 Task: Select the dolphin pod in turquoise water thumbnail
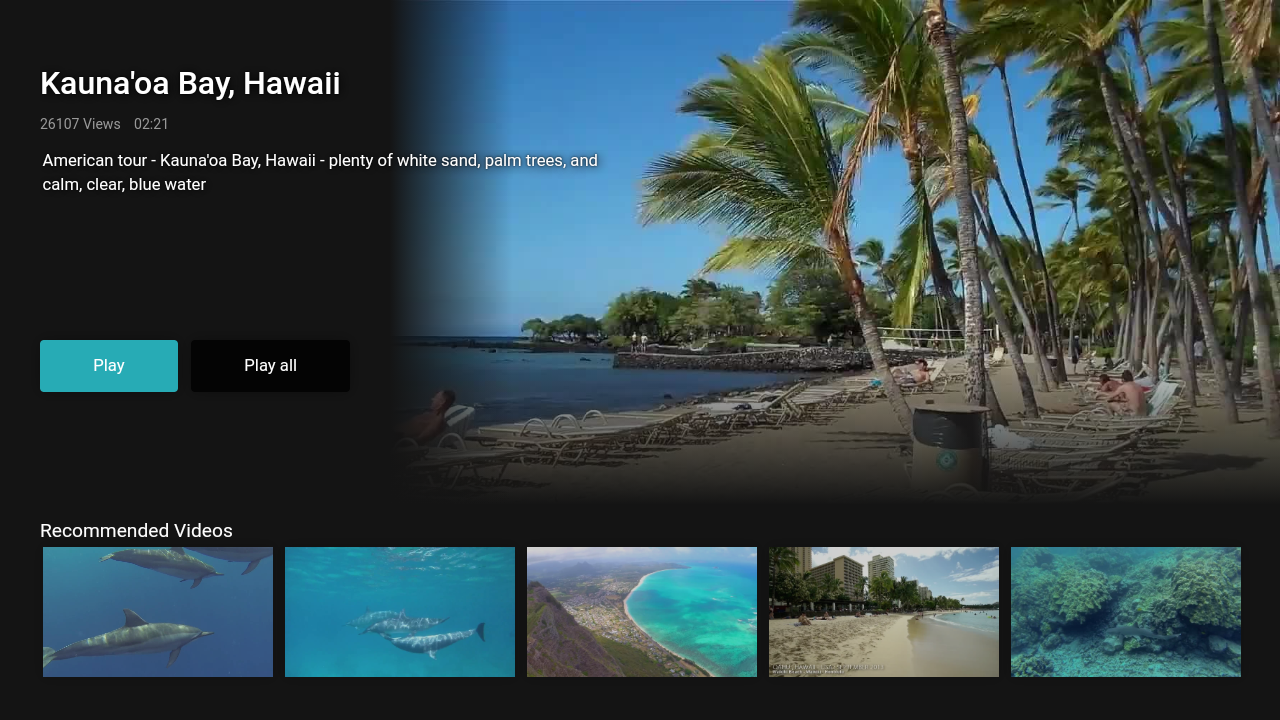click(400, 612)
